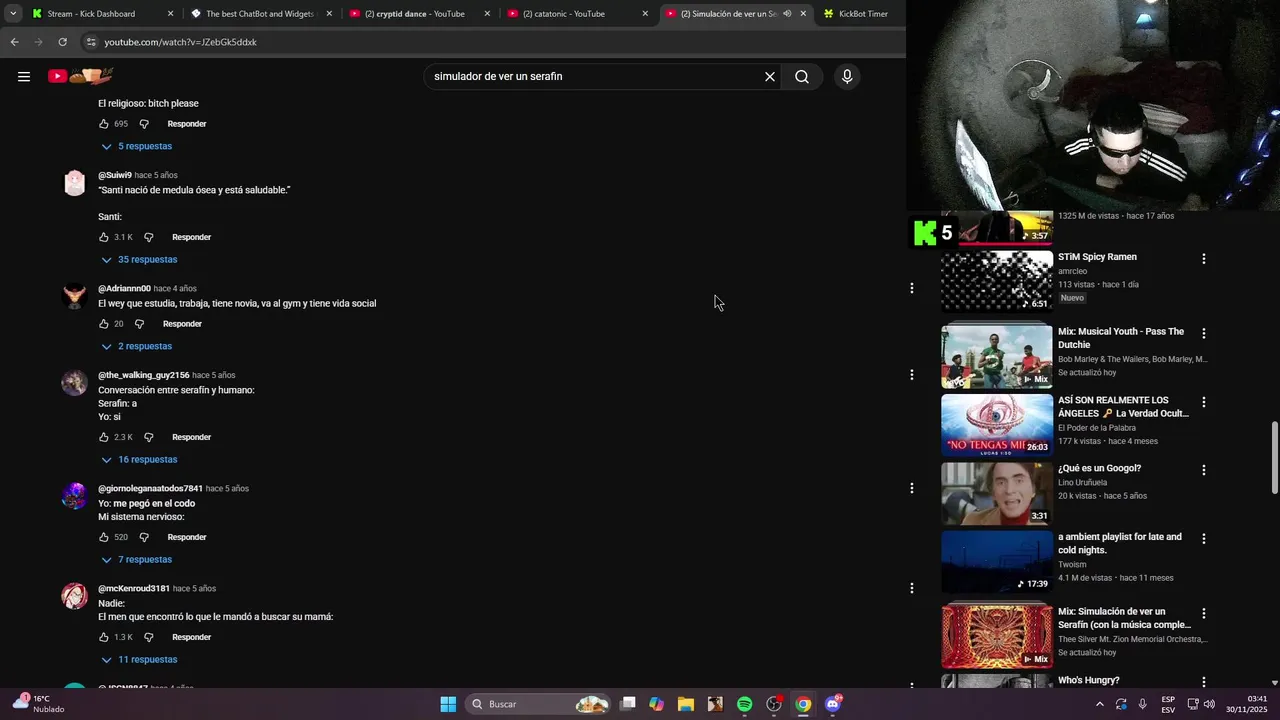The width and height of the screenshot is (1280, 720).
Task: Start voice search with the microphone
Action: pos(847,76)
